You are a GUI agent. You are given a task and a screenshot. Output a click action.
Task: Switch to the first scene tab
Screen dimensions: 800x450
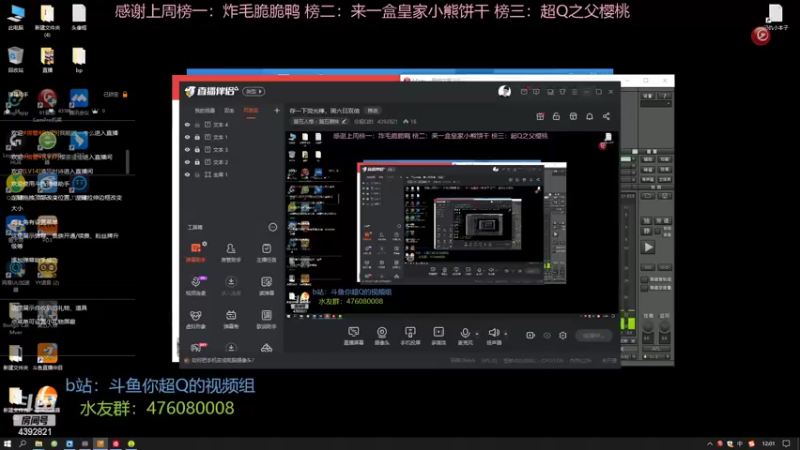(x=205, y=110)
